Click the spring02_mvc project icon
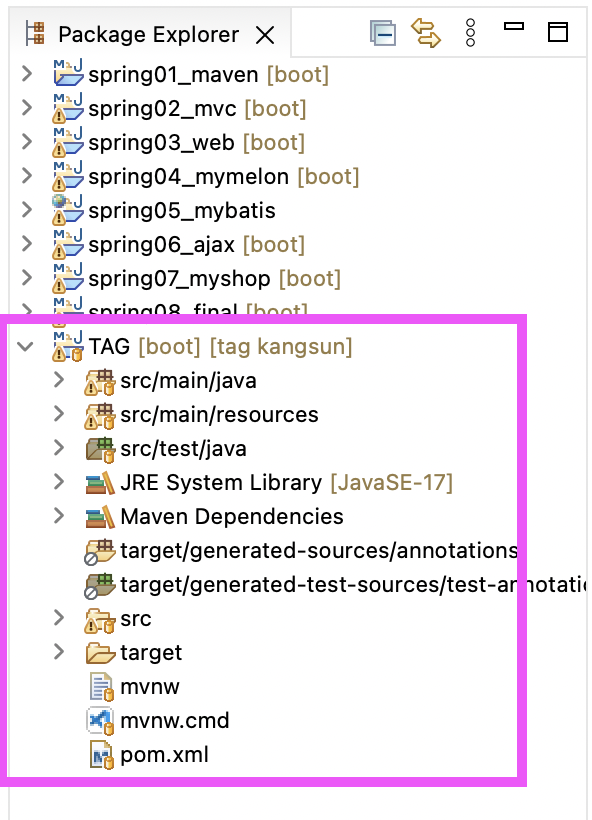Viewport: 592px width, 820px height. pos(68,108)
